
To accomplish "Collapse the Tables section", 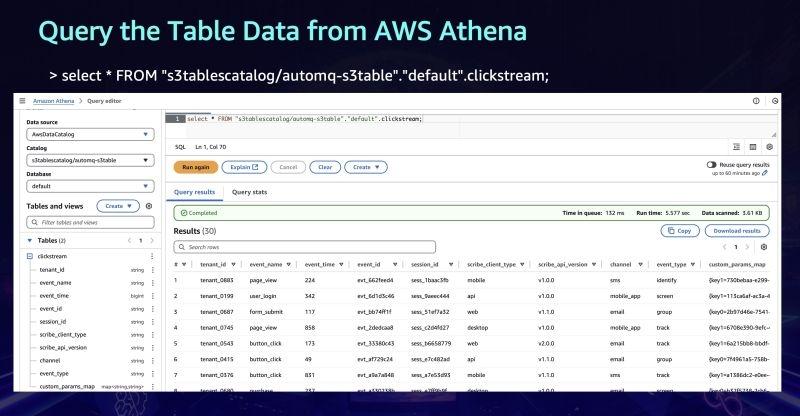I will click(30, 241).
